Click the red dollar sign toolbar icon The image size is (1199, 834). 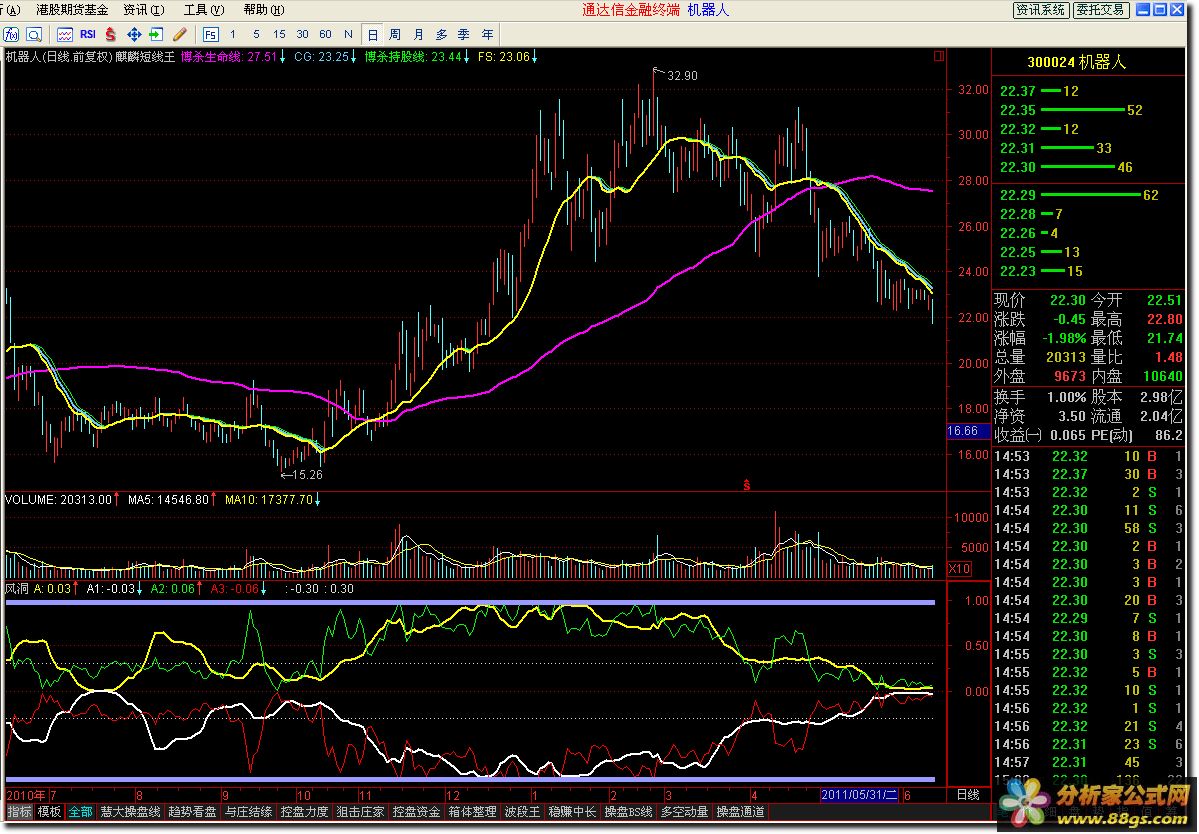(x=111, y=34)
